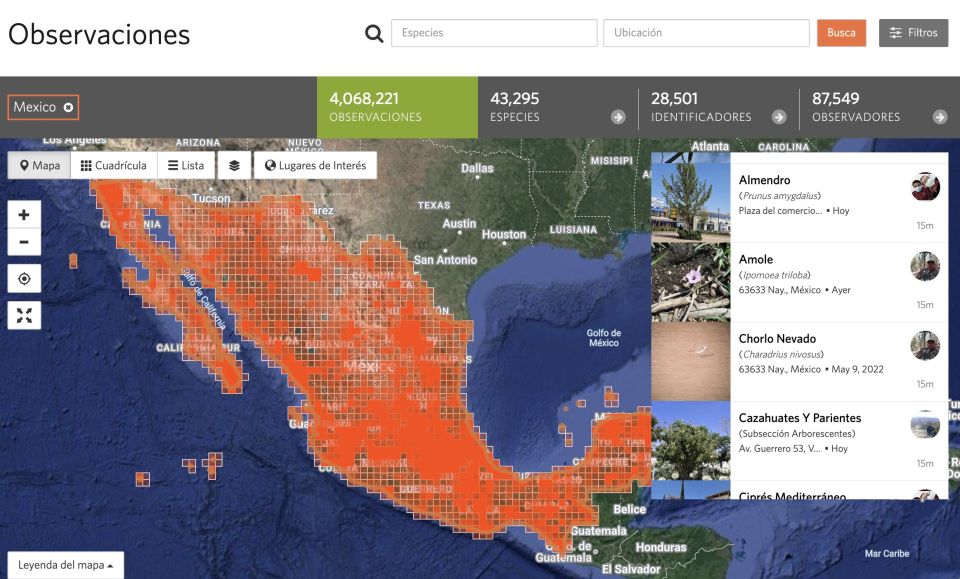Open the Amole flower thumbnail
The width and height of the screenshot is (960, 579).
click(691, 282)
